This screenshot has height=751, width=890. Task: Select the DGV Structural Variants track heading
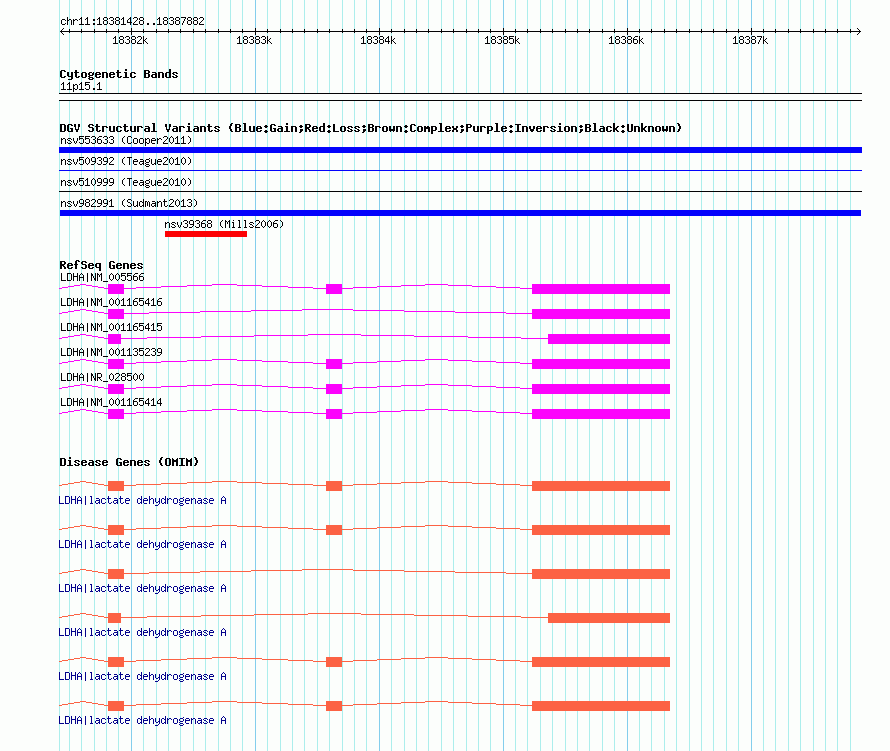click(370, 128)
